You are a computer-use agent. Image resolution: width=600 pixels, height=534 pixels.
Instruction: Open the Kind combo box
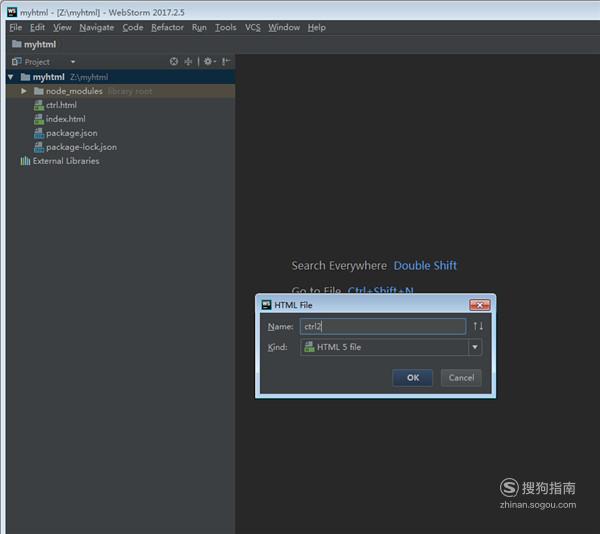[x=391, y=347]
